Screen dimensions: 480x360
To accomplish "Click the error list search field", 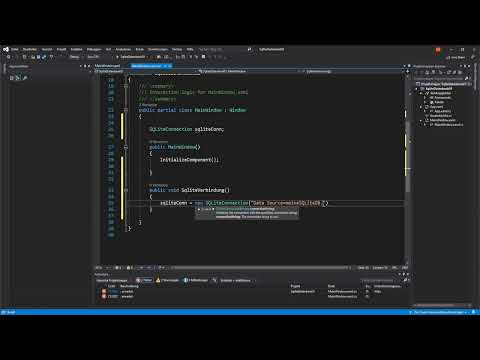I will tap(382, 280).
